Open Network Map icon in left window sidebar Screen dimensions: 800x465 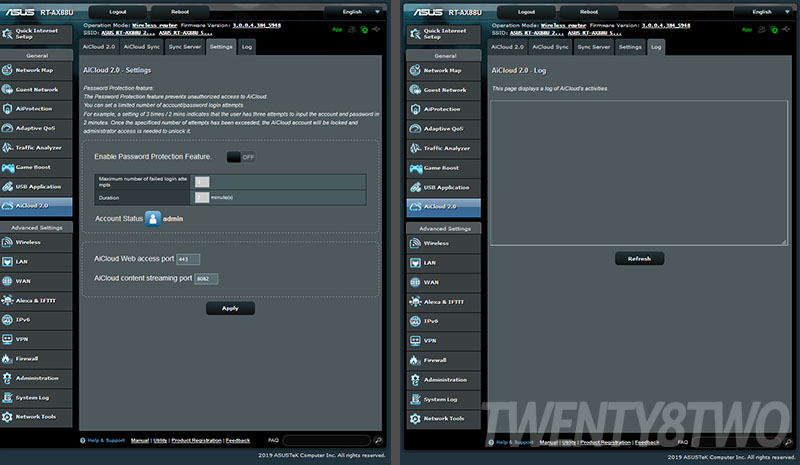(7, 70)
